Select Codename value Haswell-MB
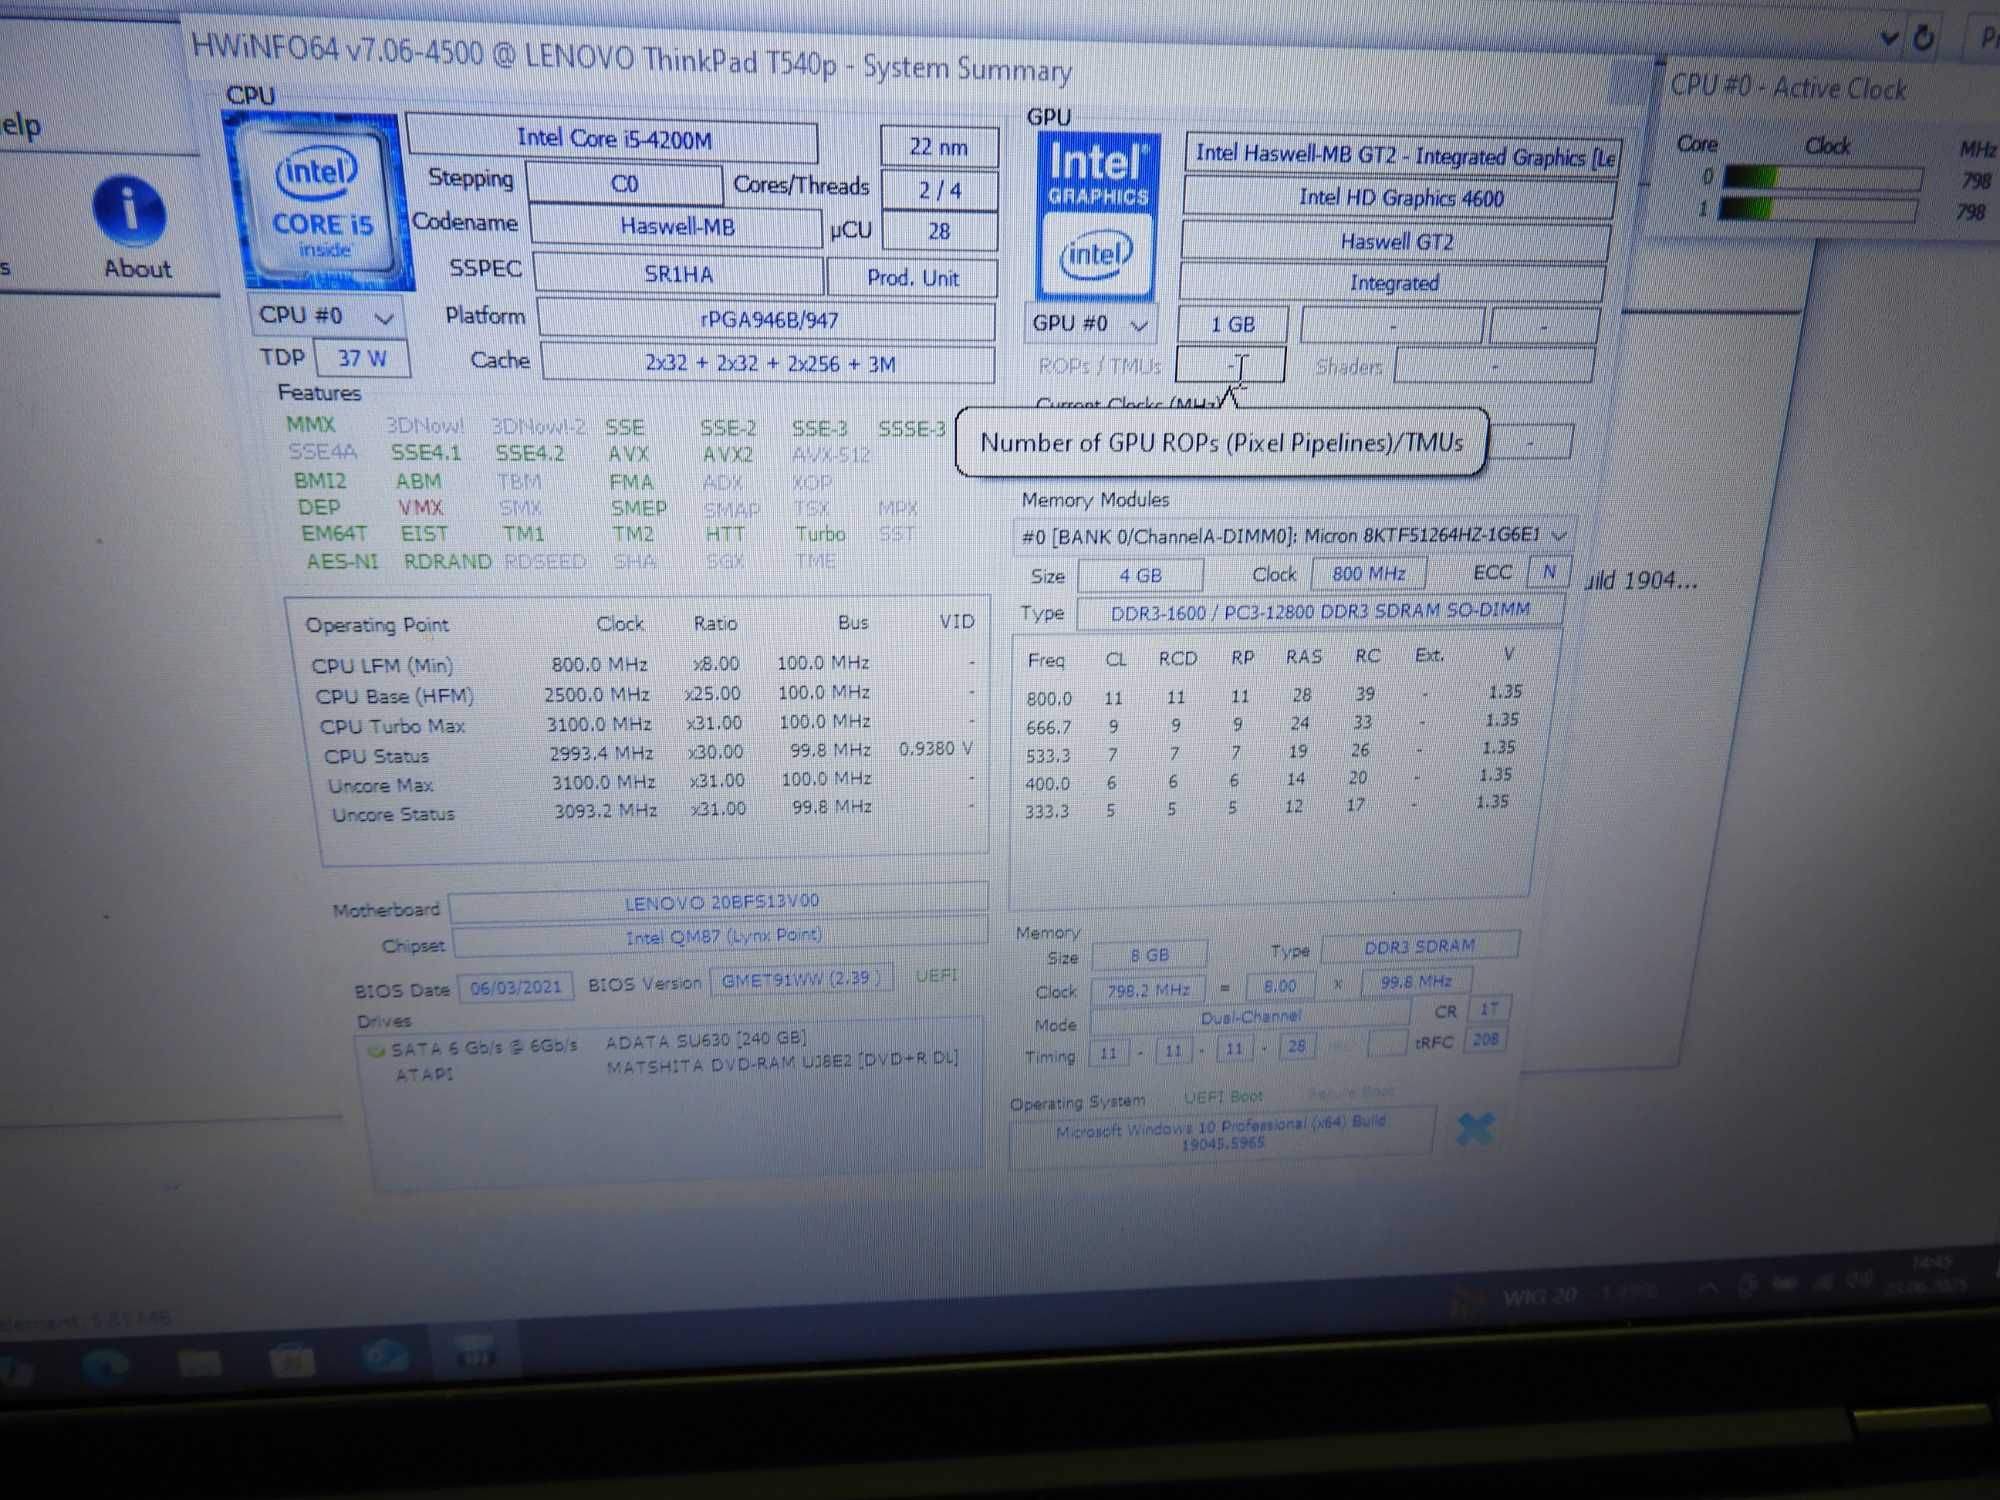Image resolution: width=2000 pixels, height=1500 pixels. click(676, 227)
